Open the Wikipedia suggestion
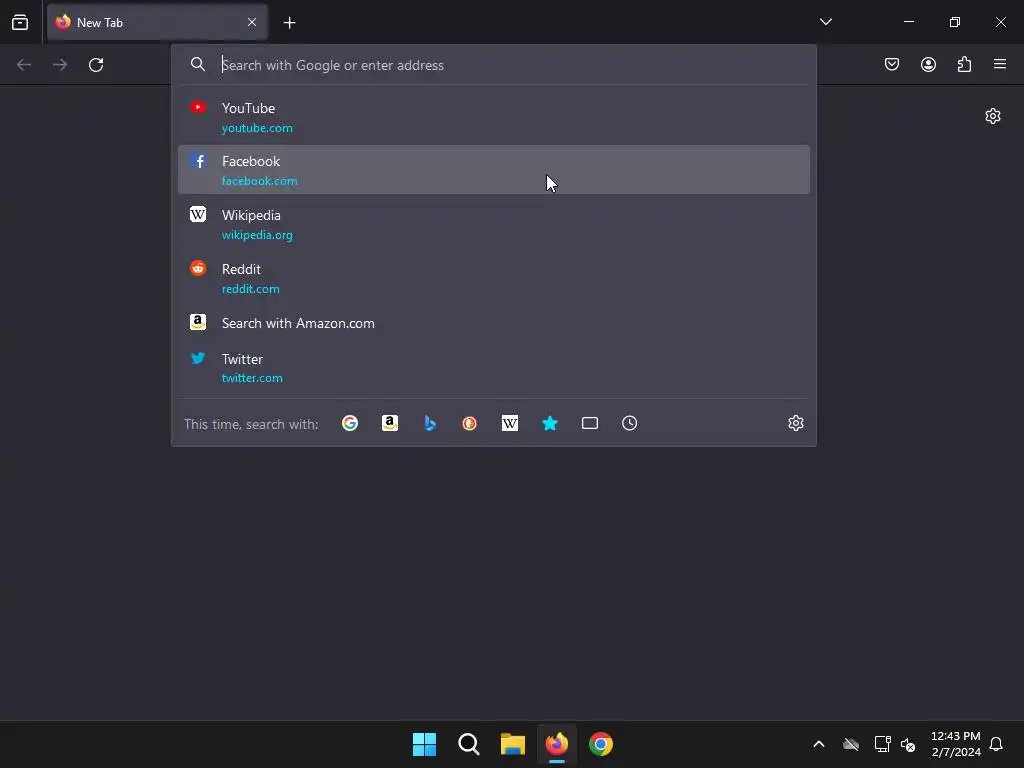 point(494,224)
